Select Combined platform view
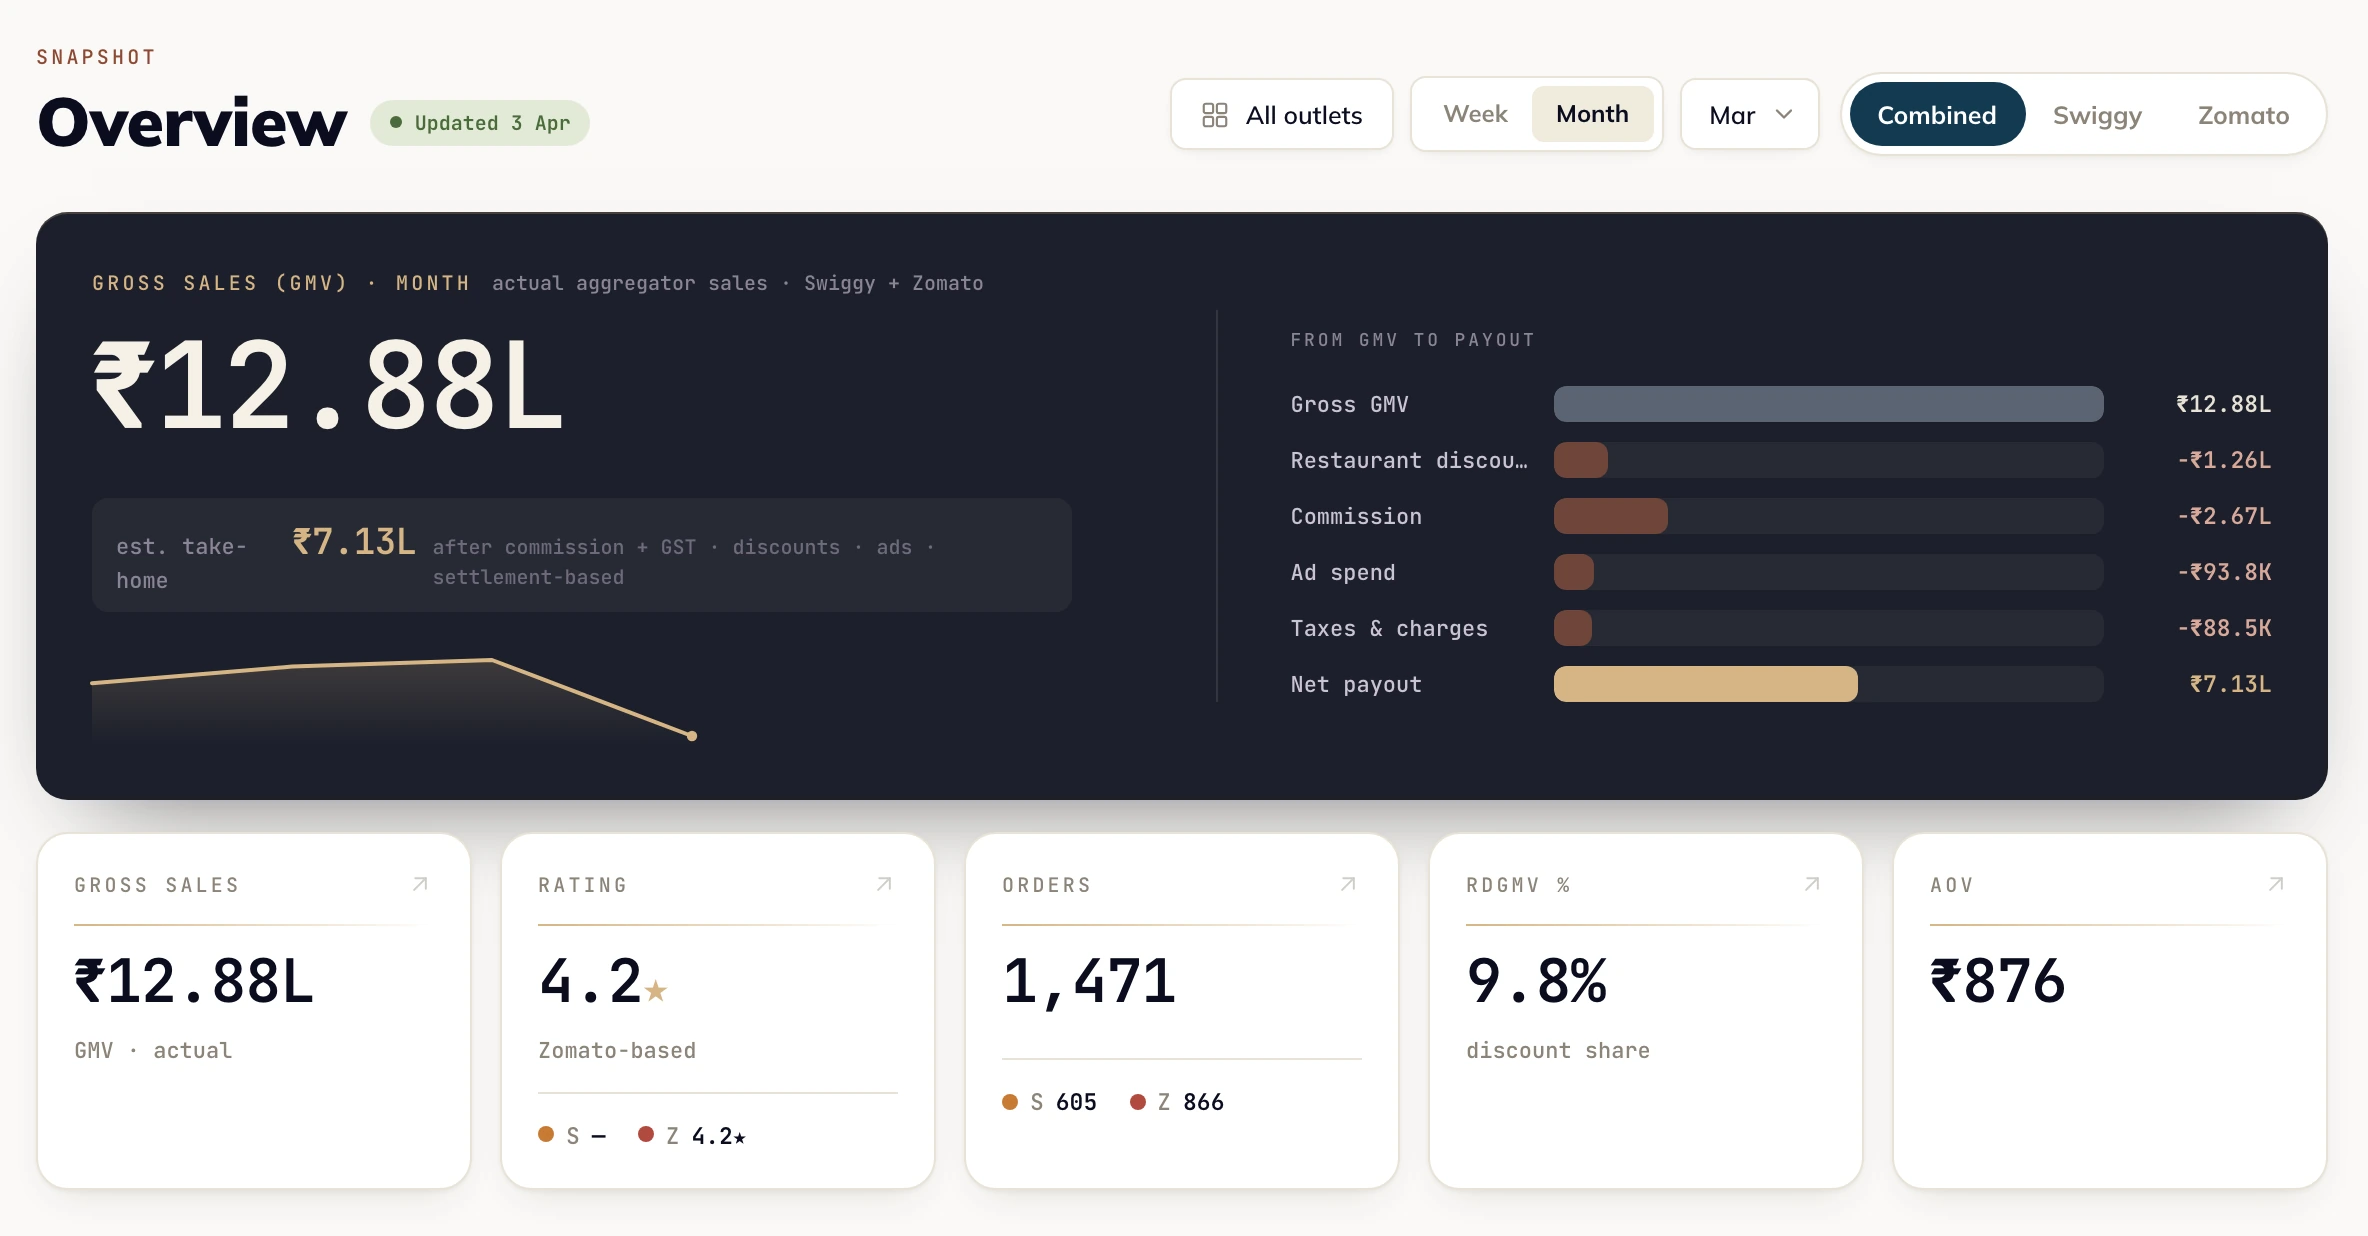This screenshot has height=1236, width=2368. click(1937, 115)
